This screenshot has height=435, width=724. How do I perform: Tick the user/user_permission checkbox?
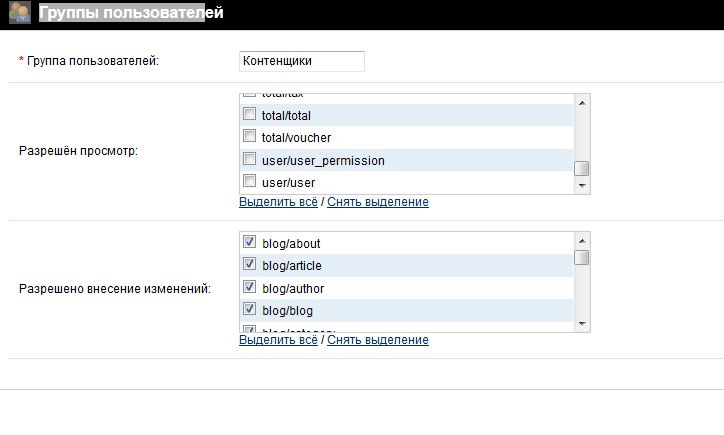point(250,160)
